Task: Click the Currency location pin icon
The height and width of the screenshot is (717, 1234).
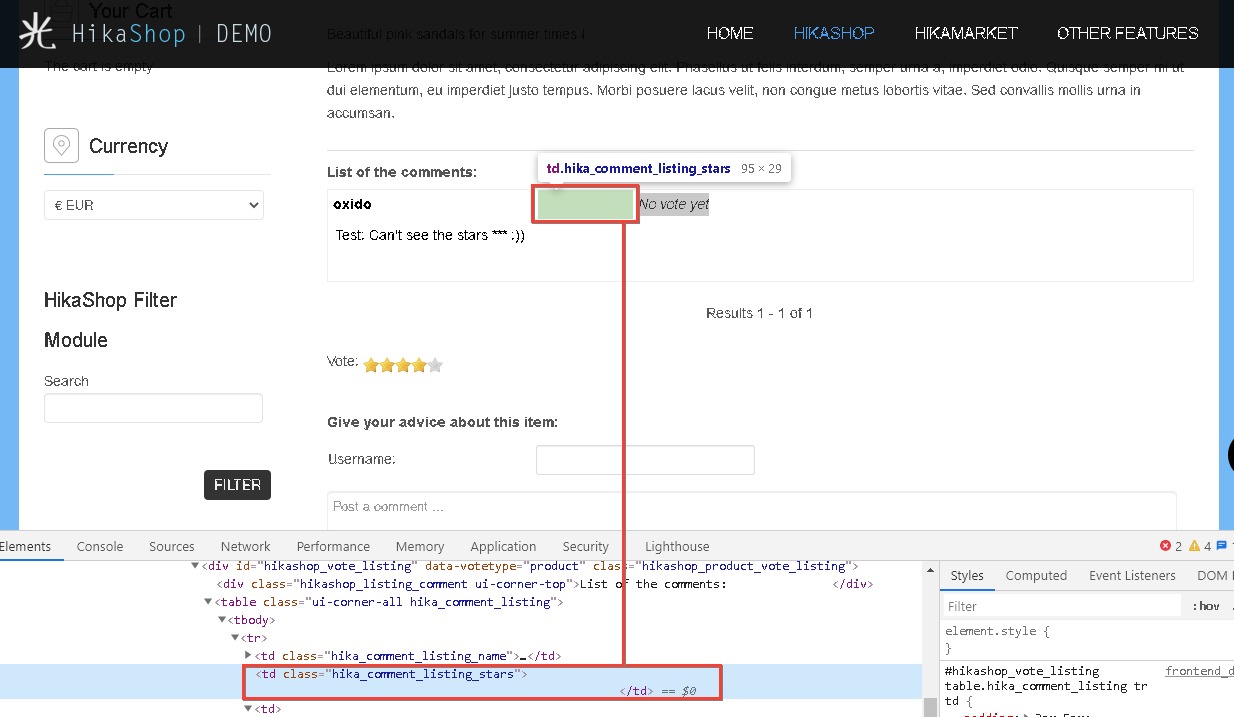Action: pos(61,146)
